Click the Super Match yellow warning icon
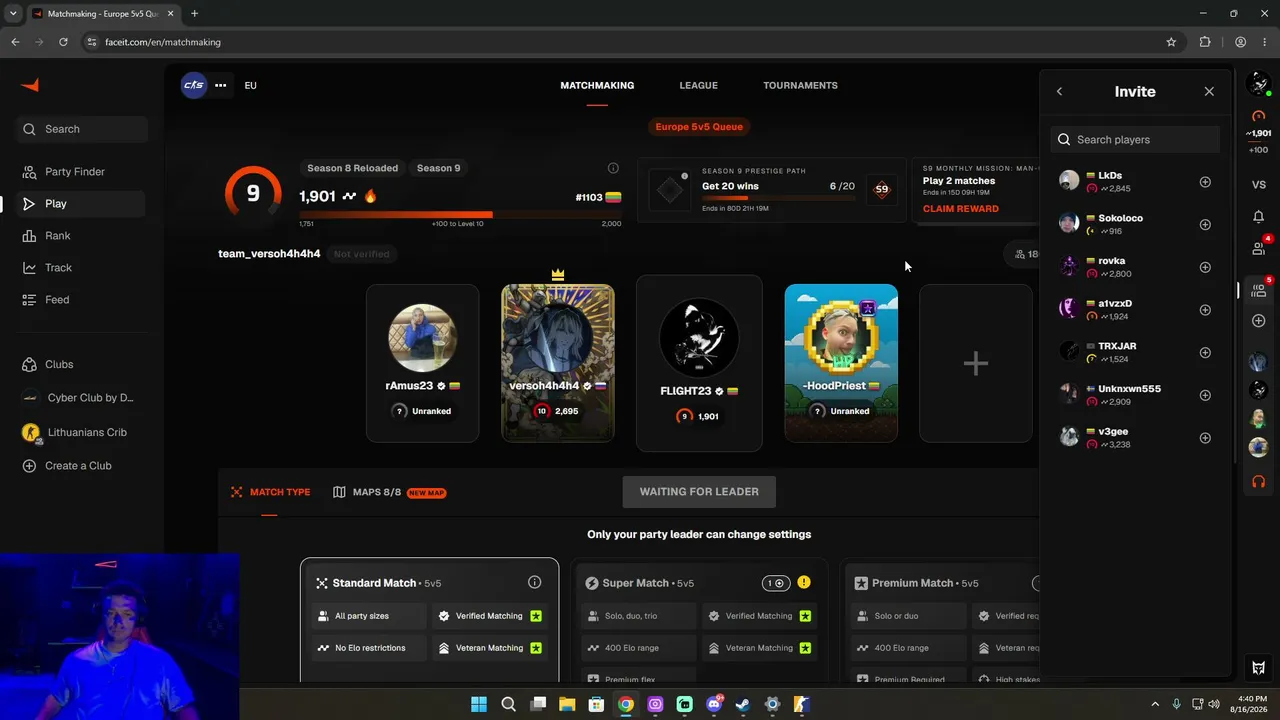The width and height of the screenshot is (1280, 720). [x=804, y=583]
